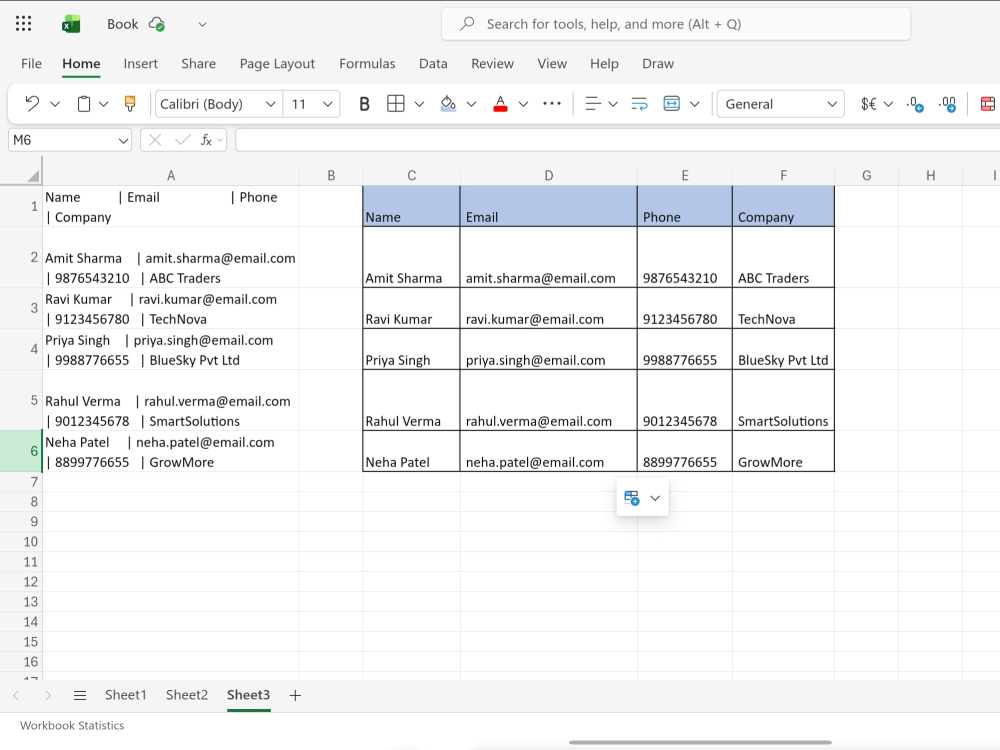Apply red font color
The image size is (1000, 750).
click(x=501, y=103)
